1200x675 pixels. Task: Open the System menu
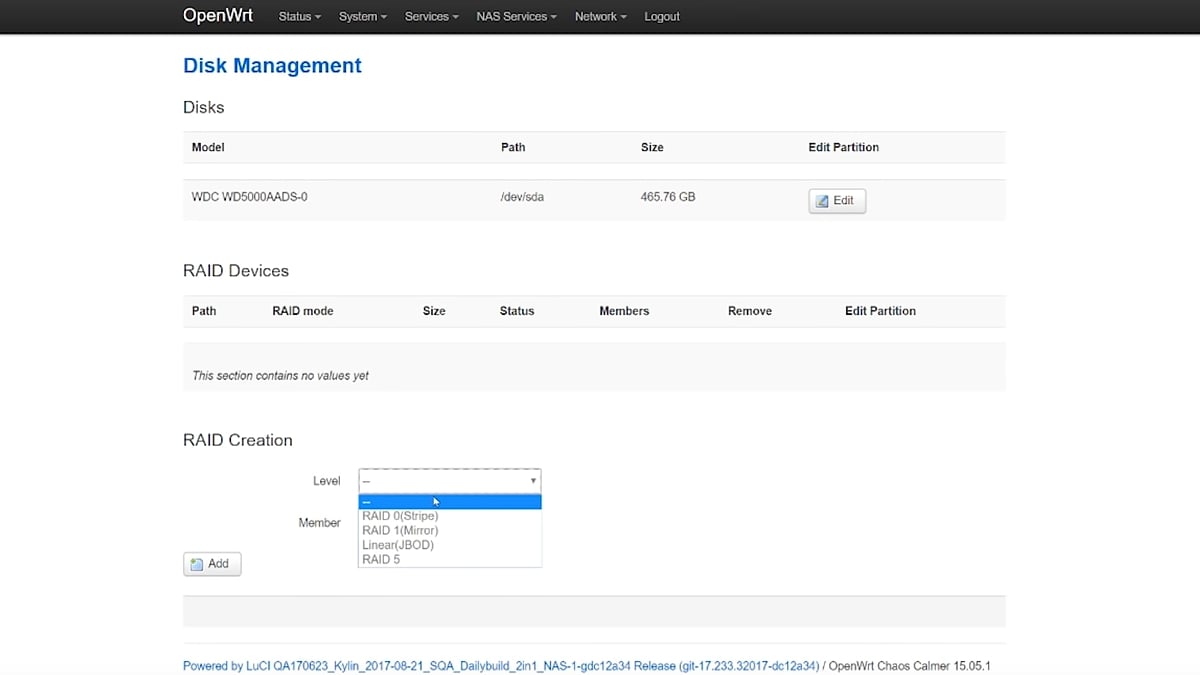pos(362,17)
